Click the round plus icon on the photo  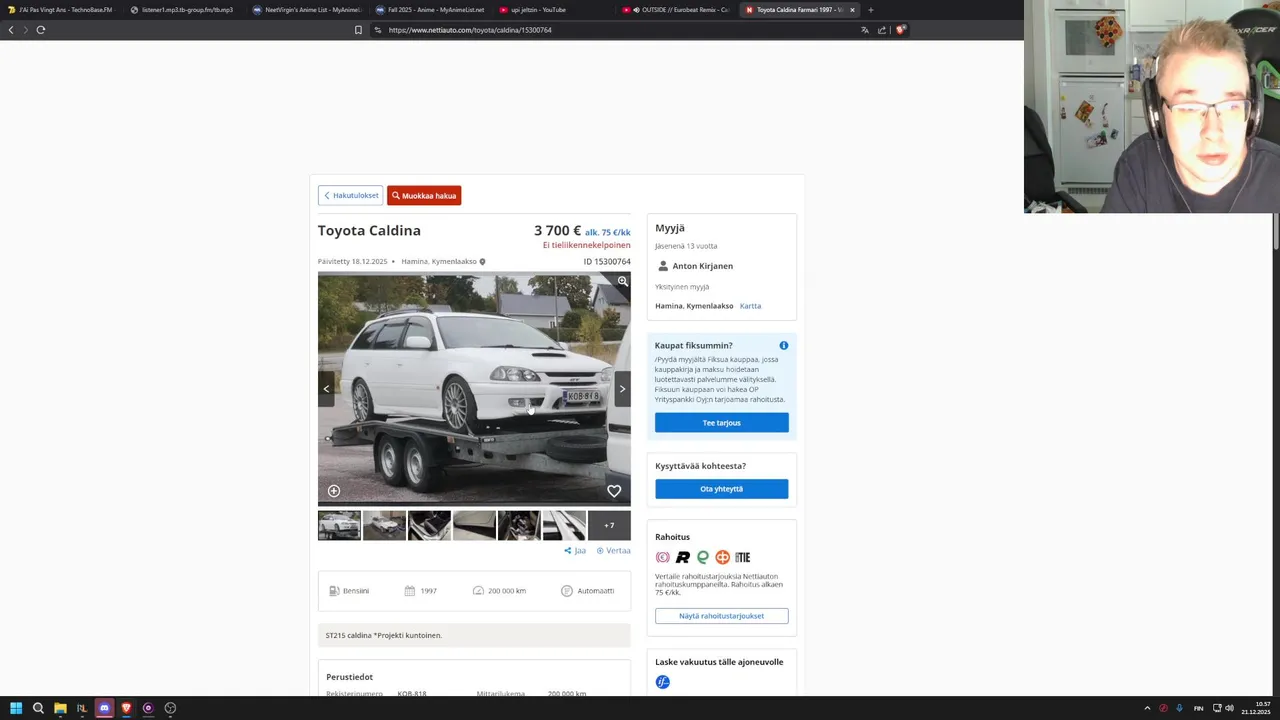coord(334,491)
